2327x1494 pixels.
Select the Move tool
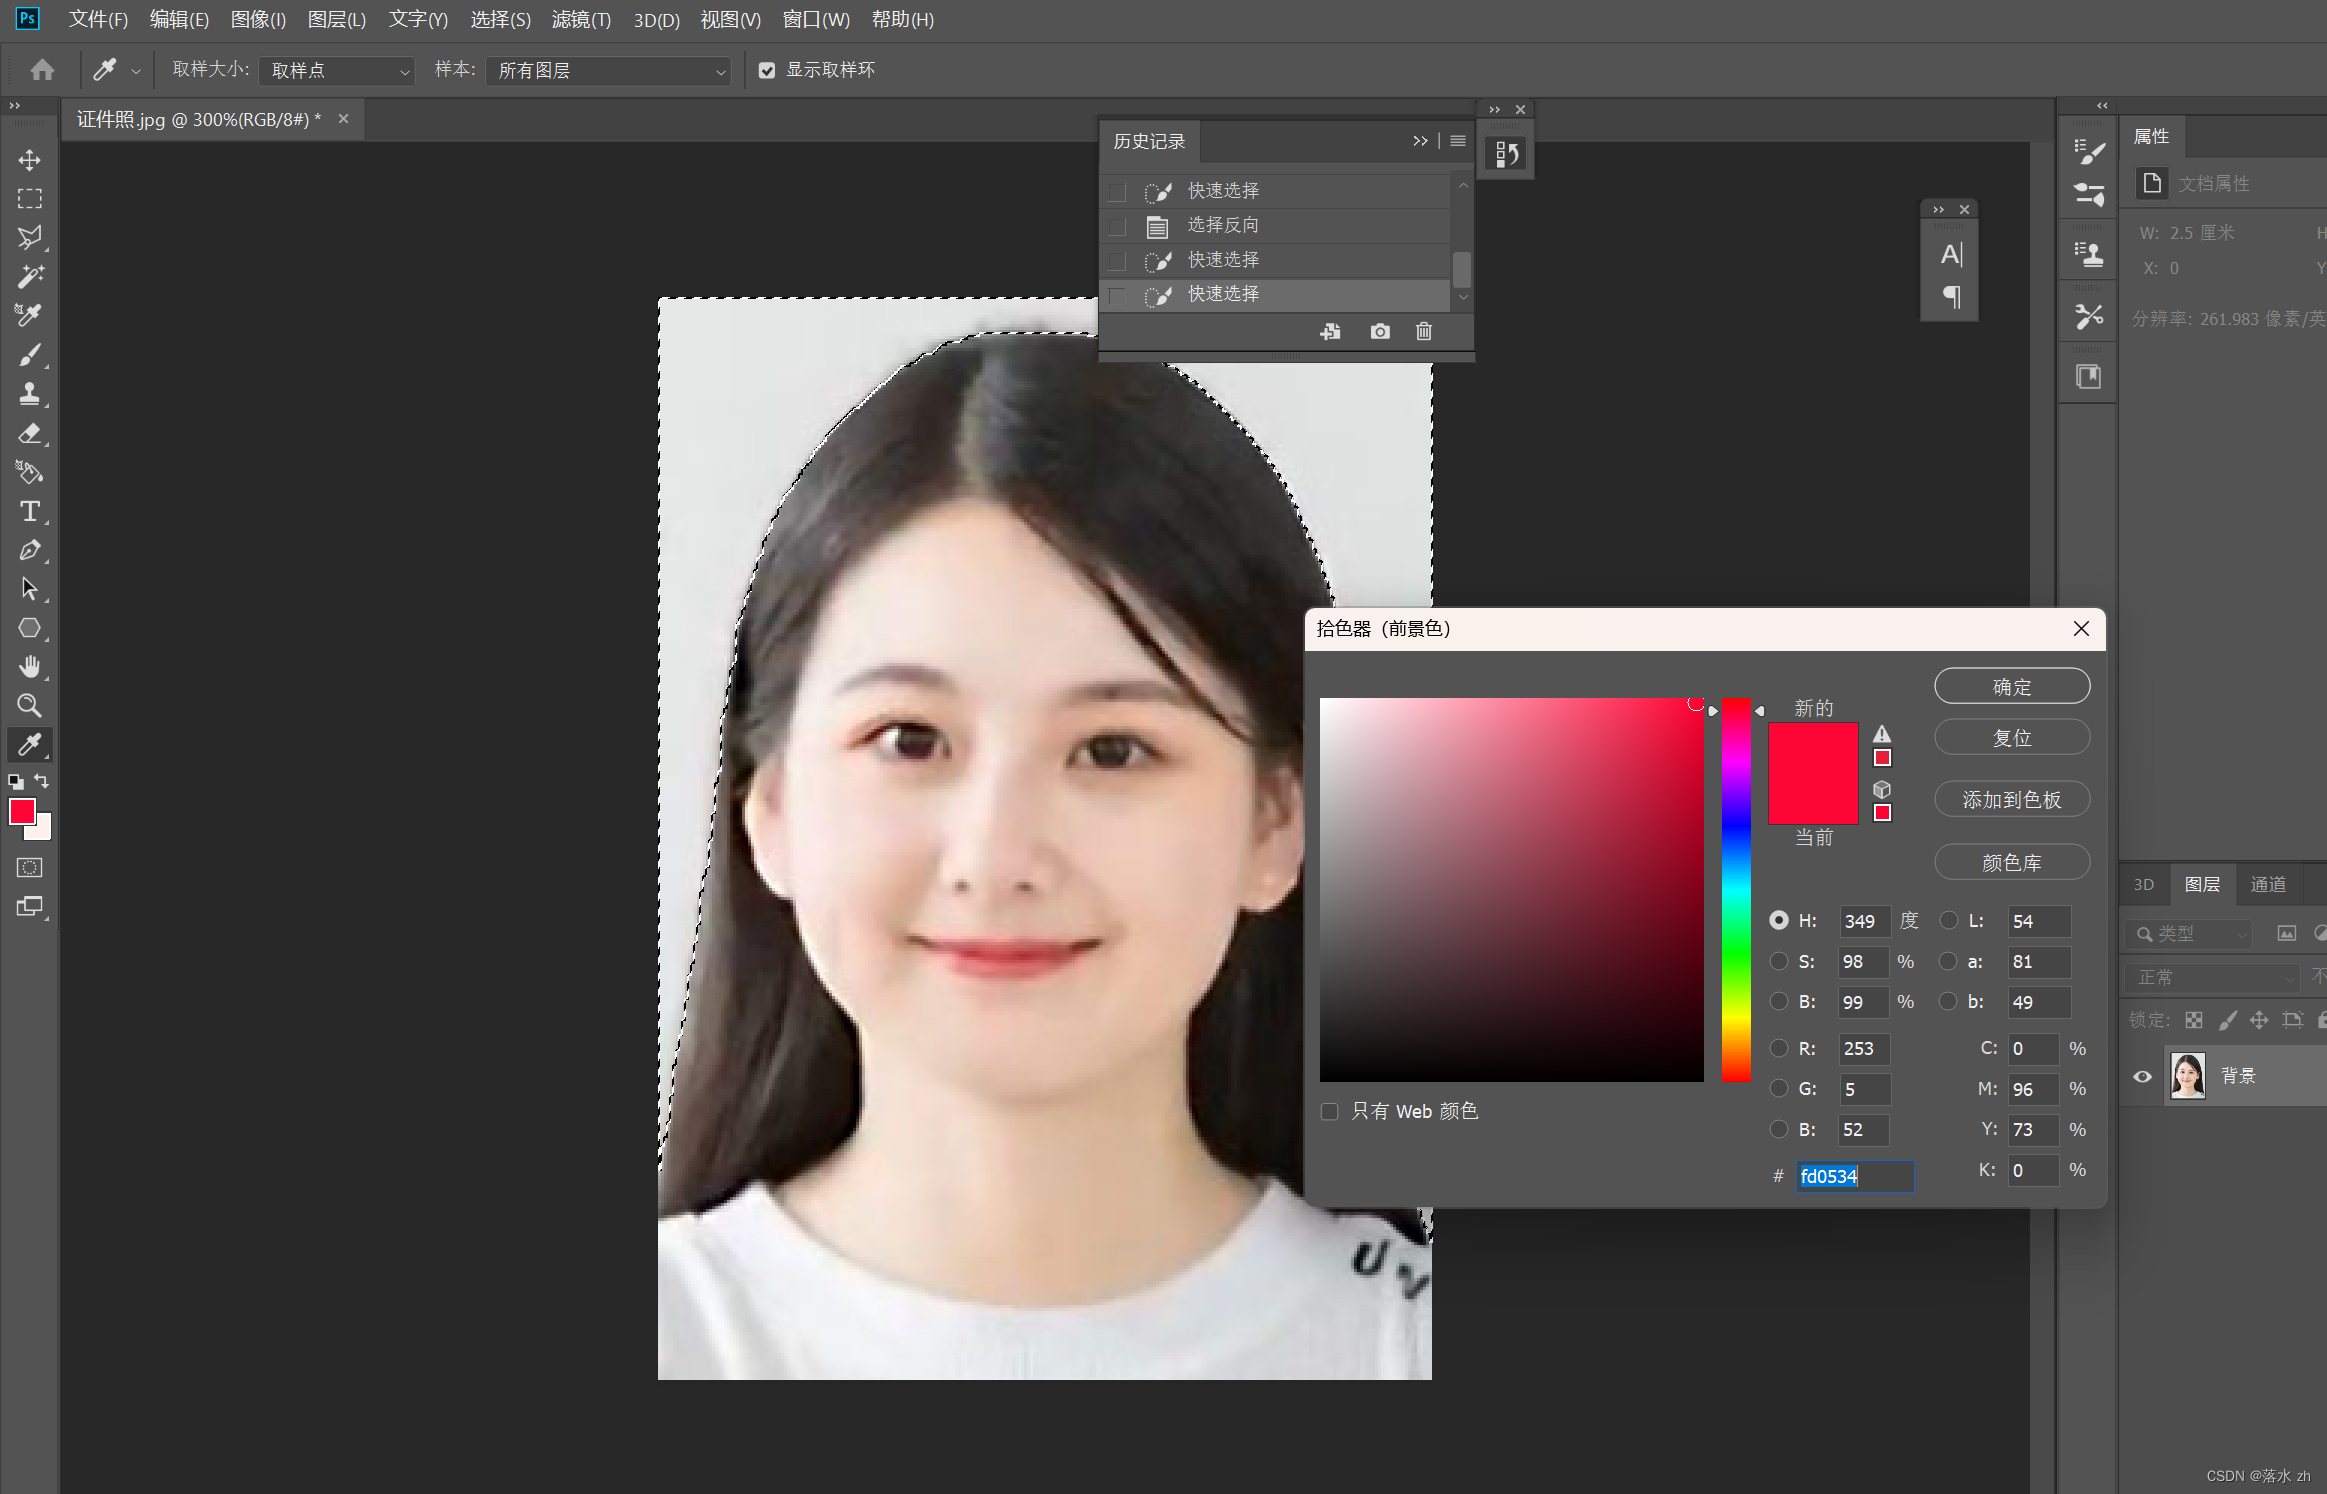(30, 160)
